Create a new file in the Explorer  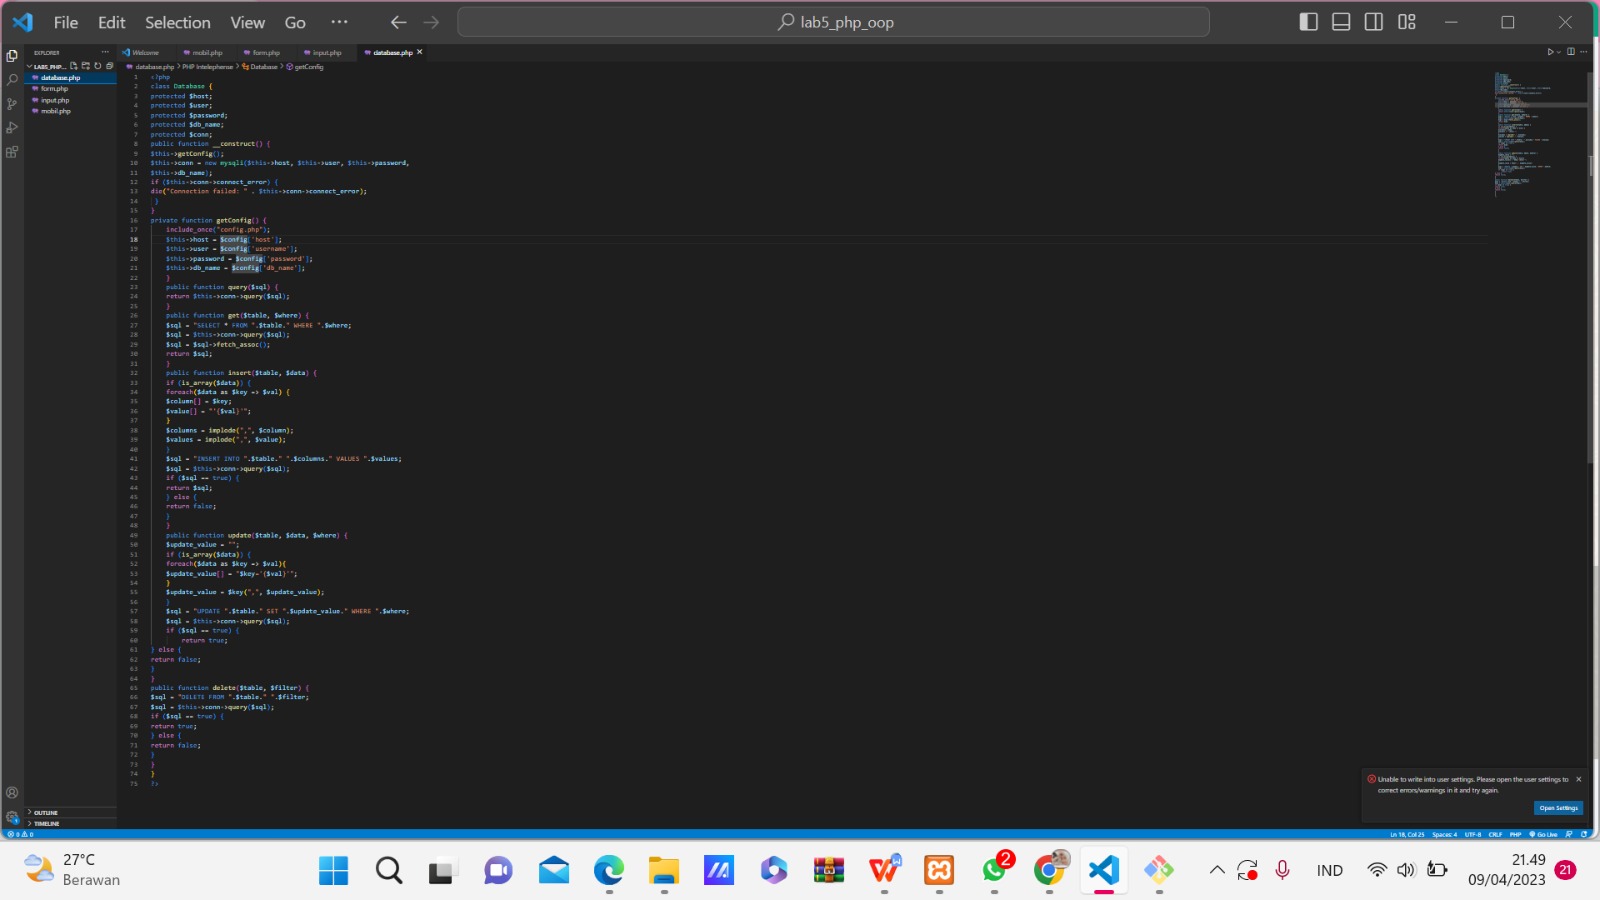[72, 64]
